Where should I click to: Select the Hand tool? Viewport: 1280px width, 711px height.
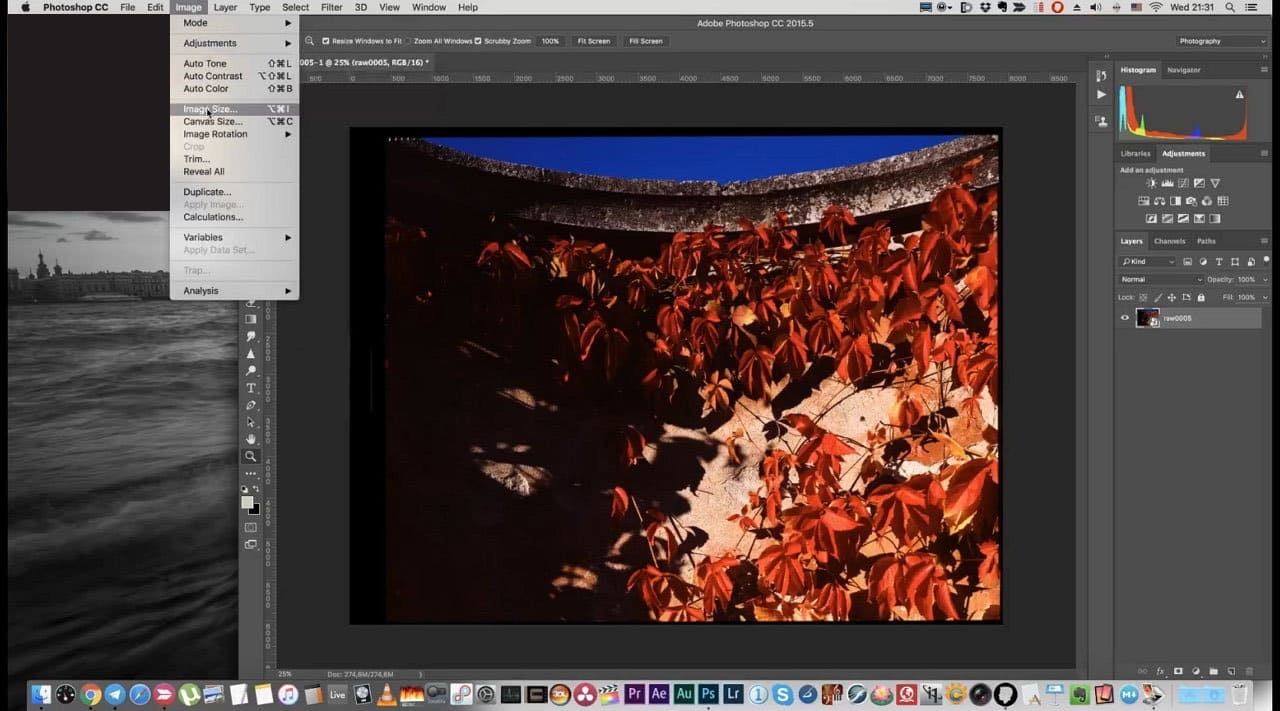[250, 439]
